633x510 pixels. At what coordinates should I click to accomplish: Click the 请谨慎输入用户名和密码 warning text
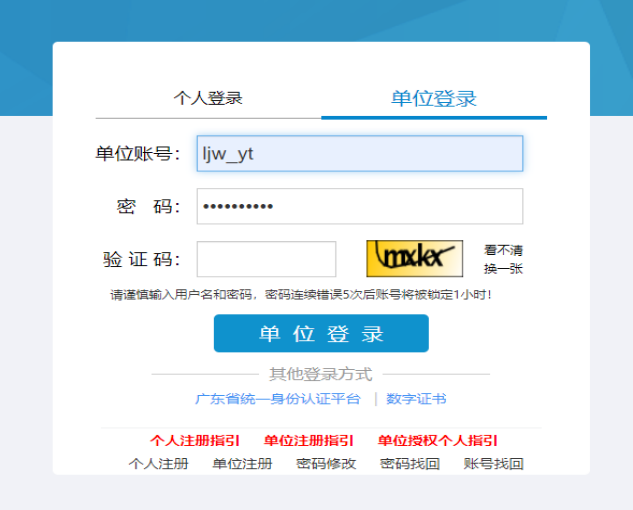pyautogui.click(x=301, y=295)
